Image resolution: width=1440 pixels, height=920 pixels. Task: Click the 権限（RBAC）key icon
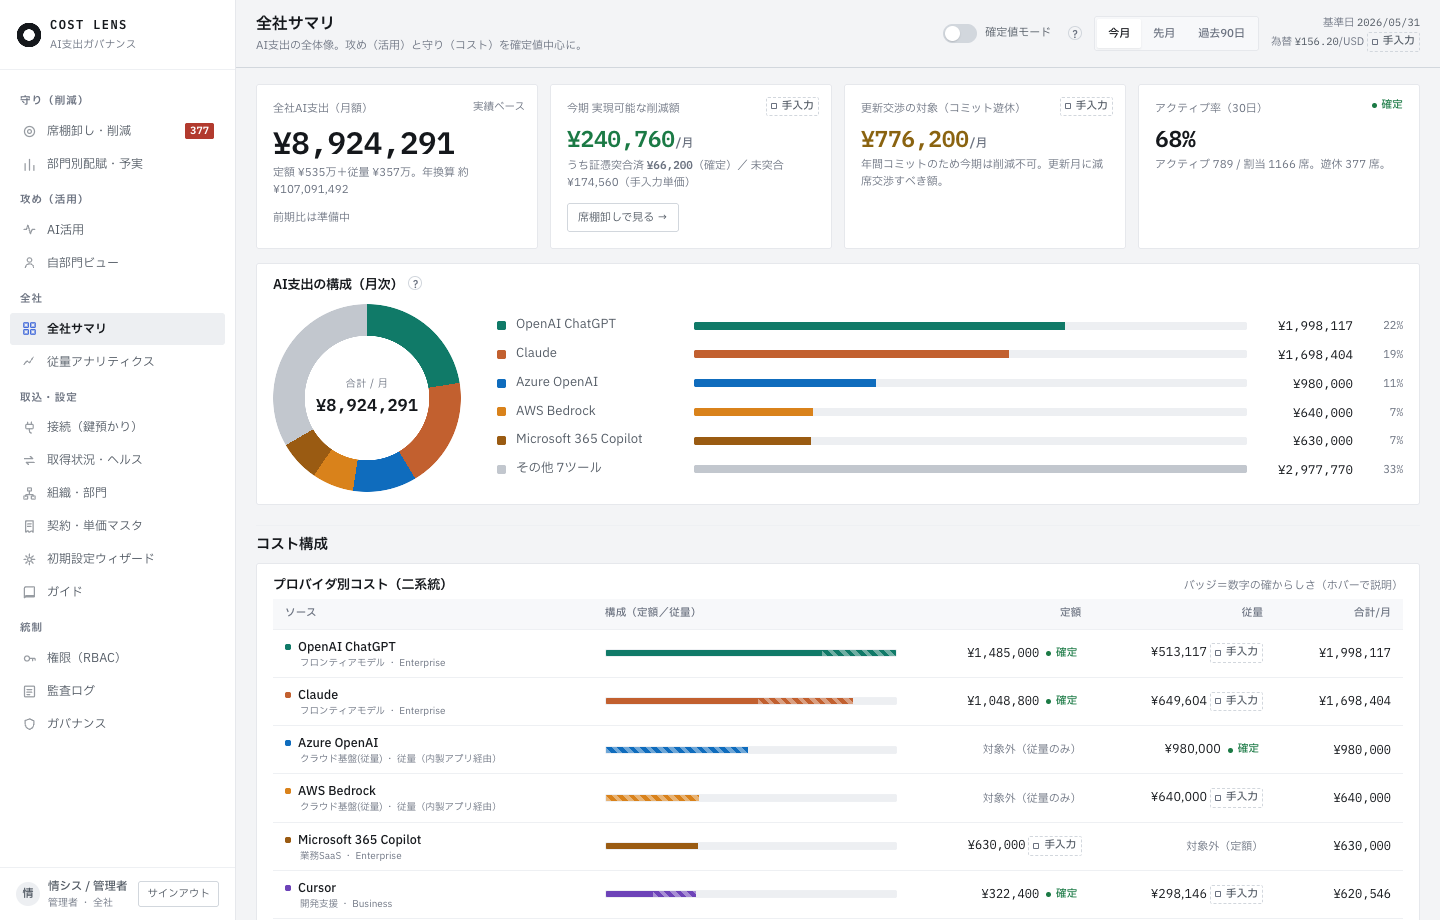click(x=29, y=658)
